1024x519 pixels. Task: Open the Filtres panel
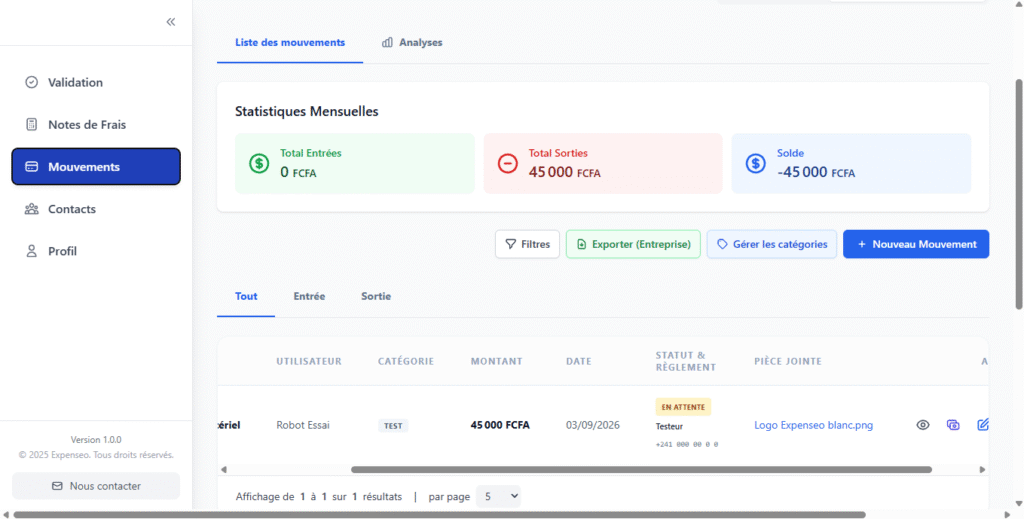(527, 244)
